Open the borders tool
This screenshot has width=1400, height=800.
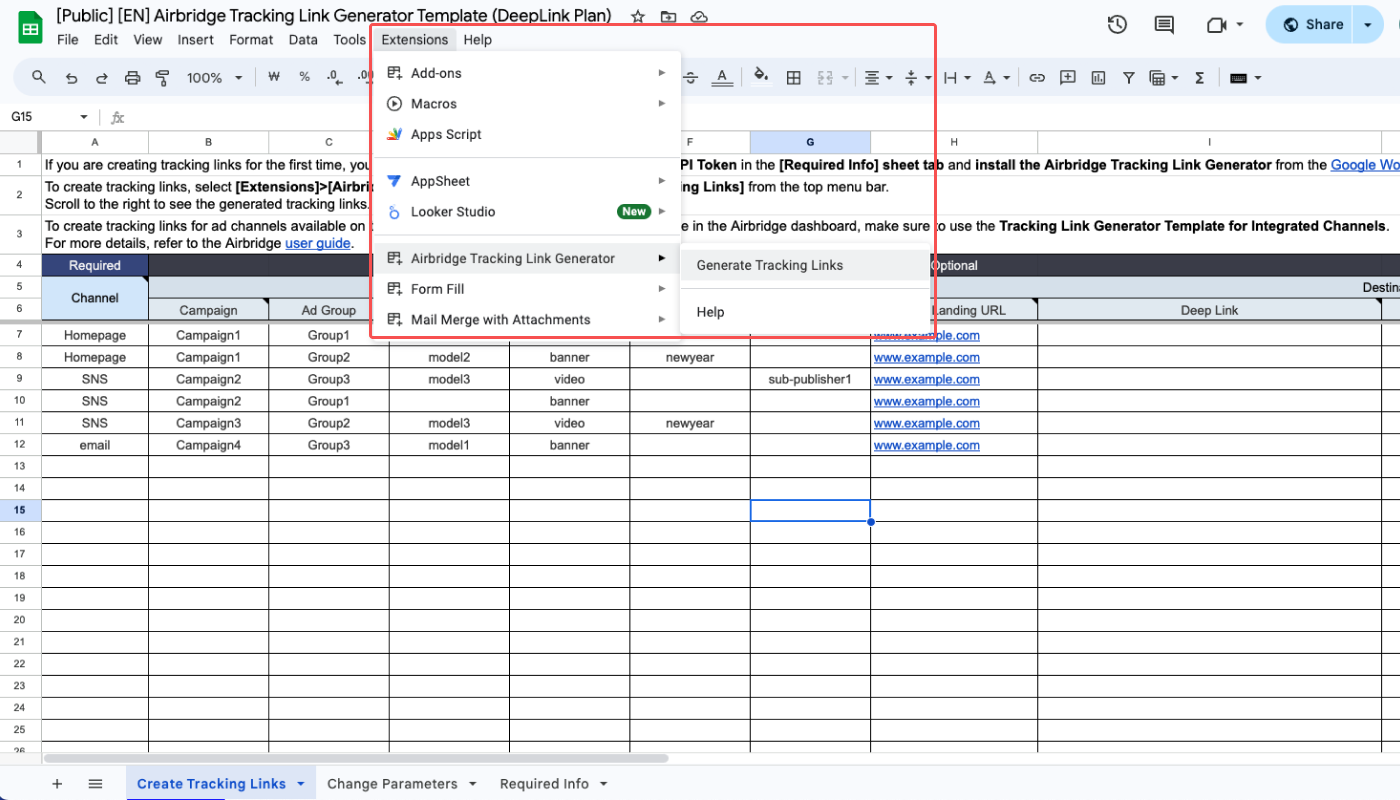[x=793, y=77]
